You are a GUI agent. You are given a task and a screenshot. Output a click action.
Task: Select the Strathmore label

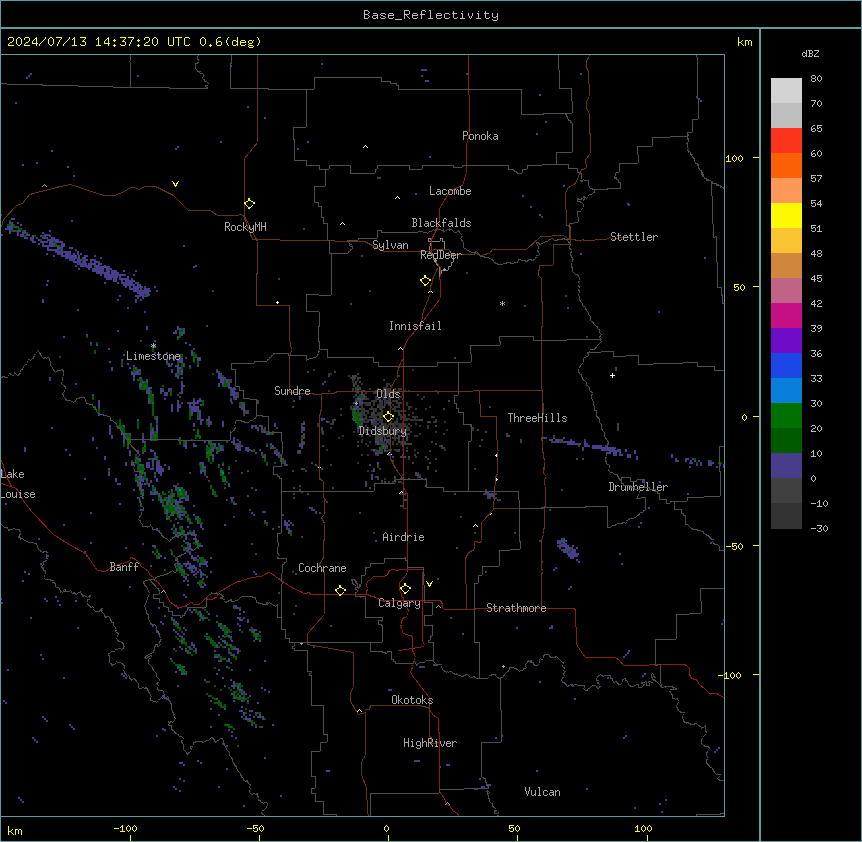point(516,608)
